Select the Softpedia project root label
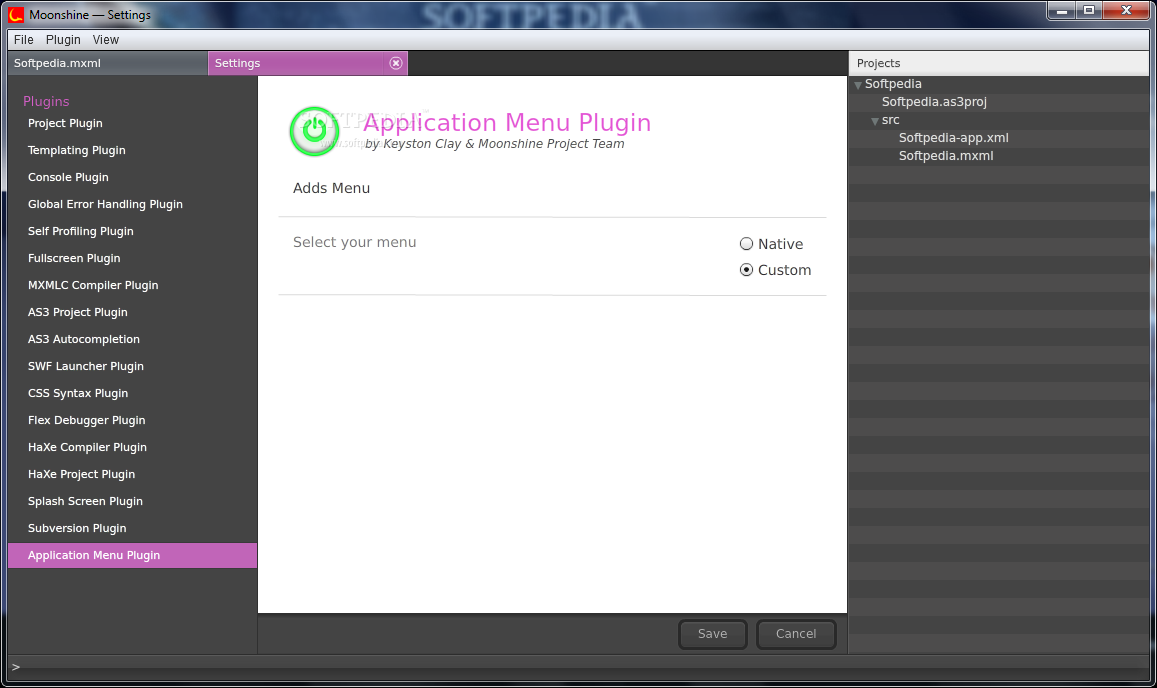The image size is (1157, 688). [893, 84]
